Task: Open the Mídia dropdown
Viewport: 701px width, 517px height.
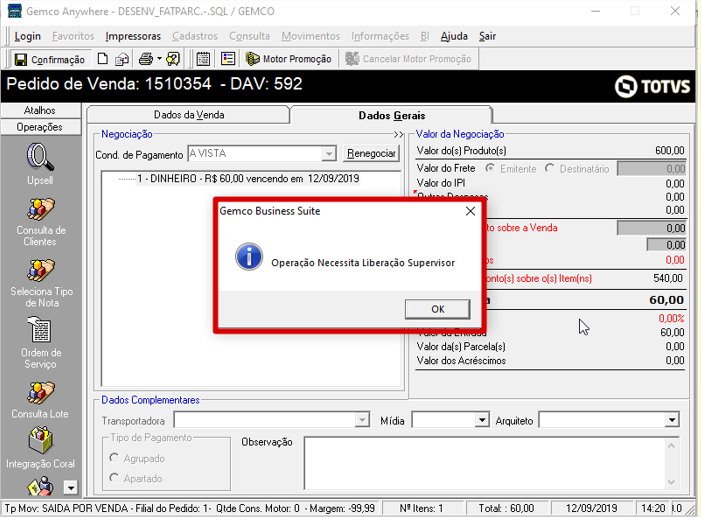Action: [481, 420]
